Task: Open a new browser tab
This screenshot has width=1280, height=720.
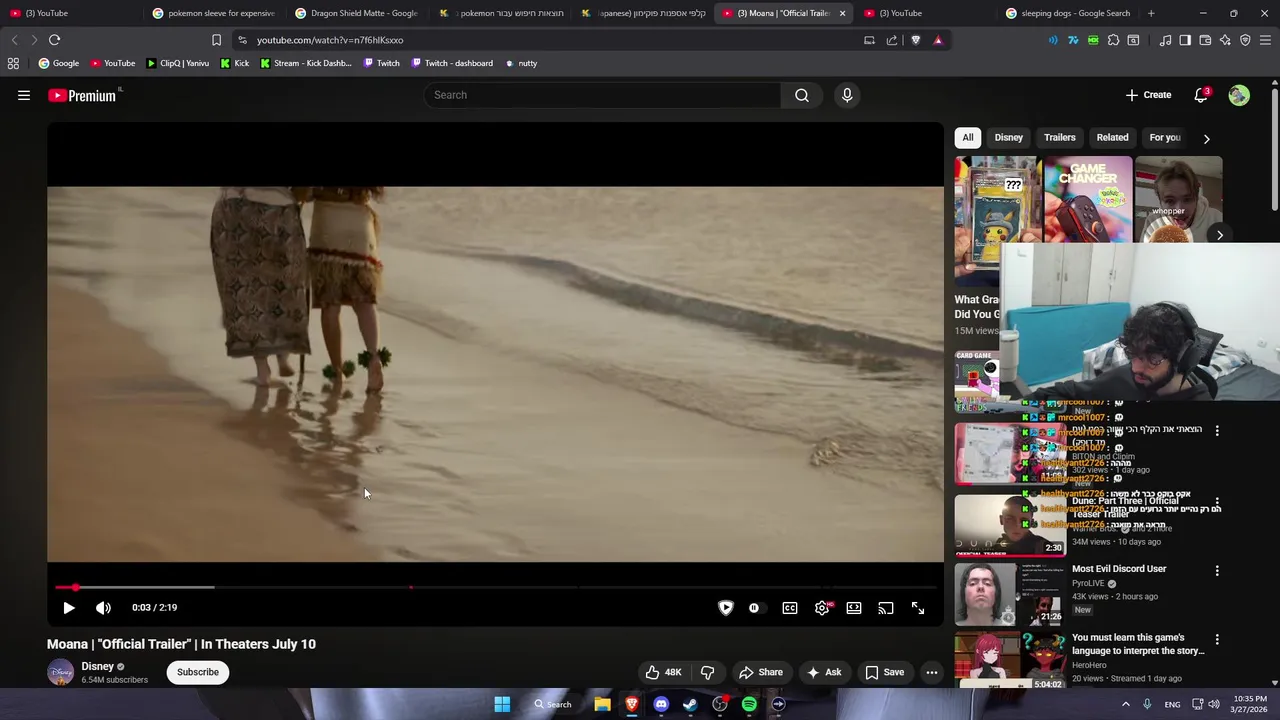Action: 1151,13
